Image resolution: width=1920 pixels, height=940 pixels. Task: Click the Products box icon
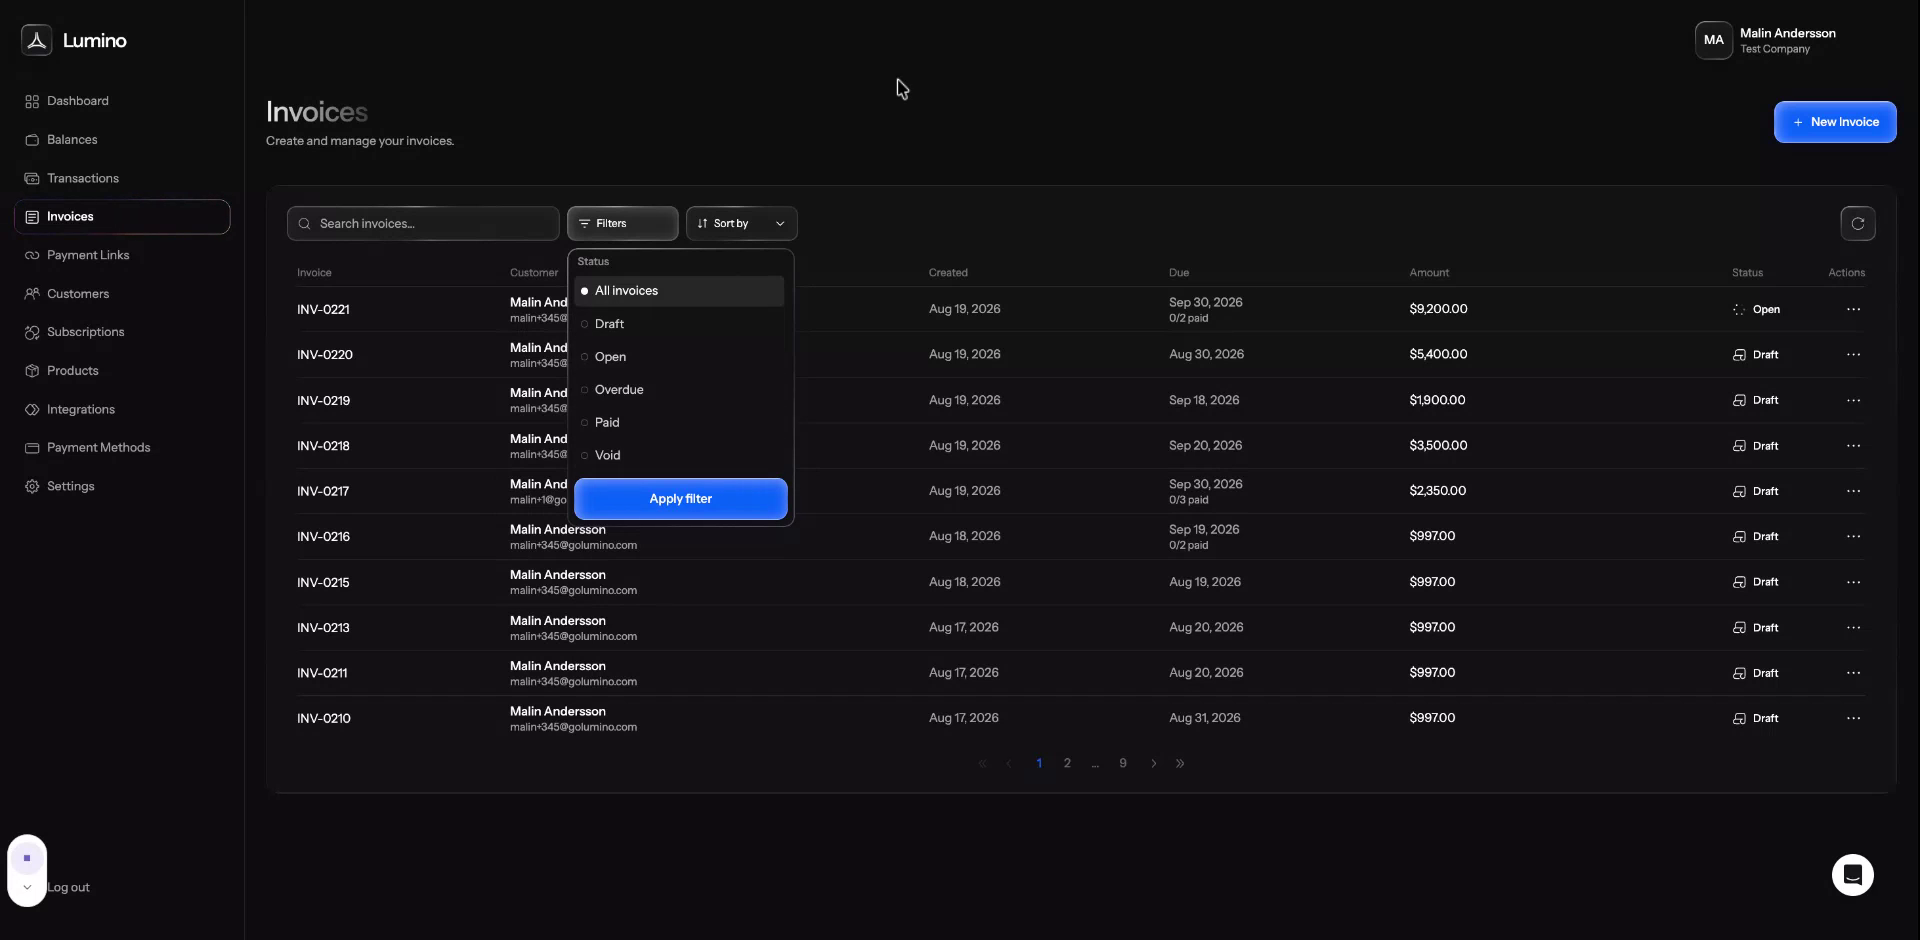[32, 371]
